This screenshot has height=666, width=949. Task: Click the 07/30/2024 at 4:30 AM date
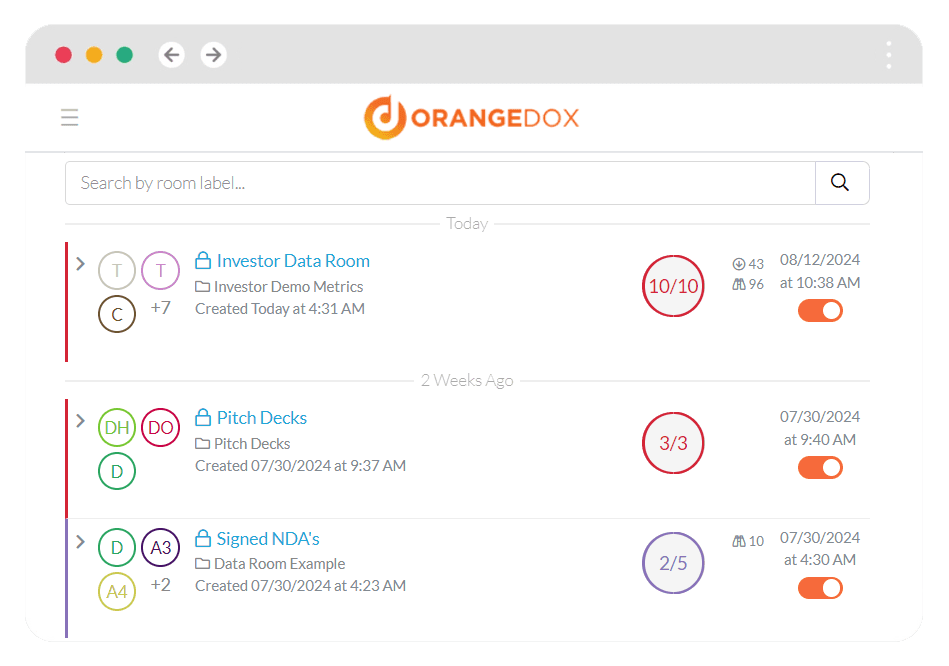tap(819, 549)
